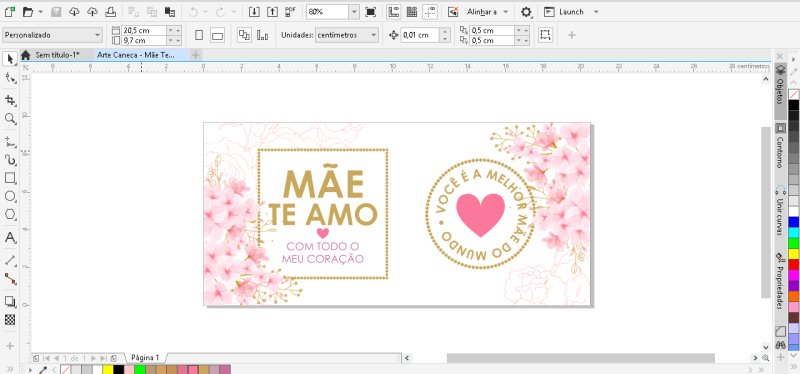Pick the yellow swatch in document palette
This screenshot has height=374, width=800.
107,369
